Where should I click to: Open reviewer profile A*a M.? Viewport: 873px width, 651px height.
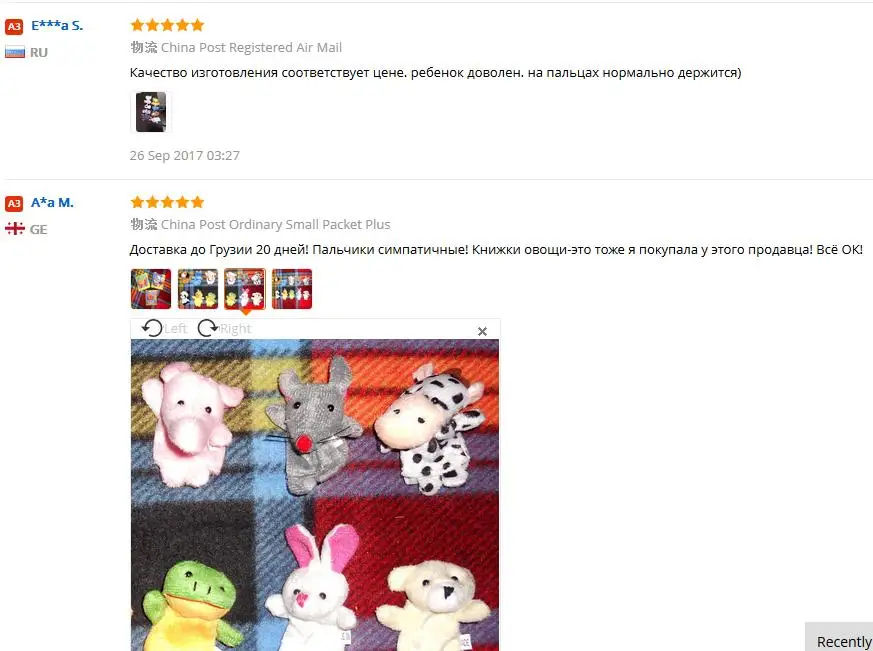click(52, 203)
